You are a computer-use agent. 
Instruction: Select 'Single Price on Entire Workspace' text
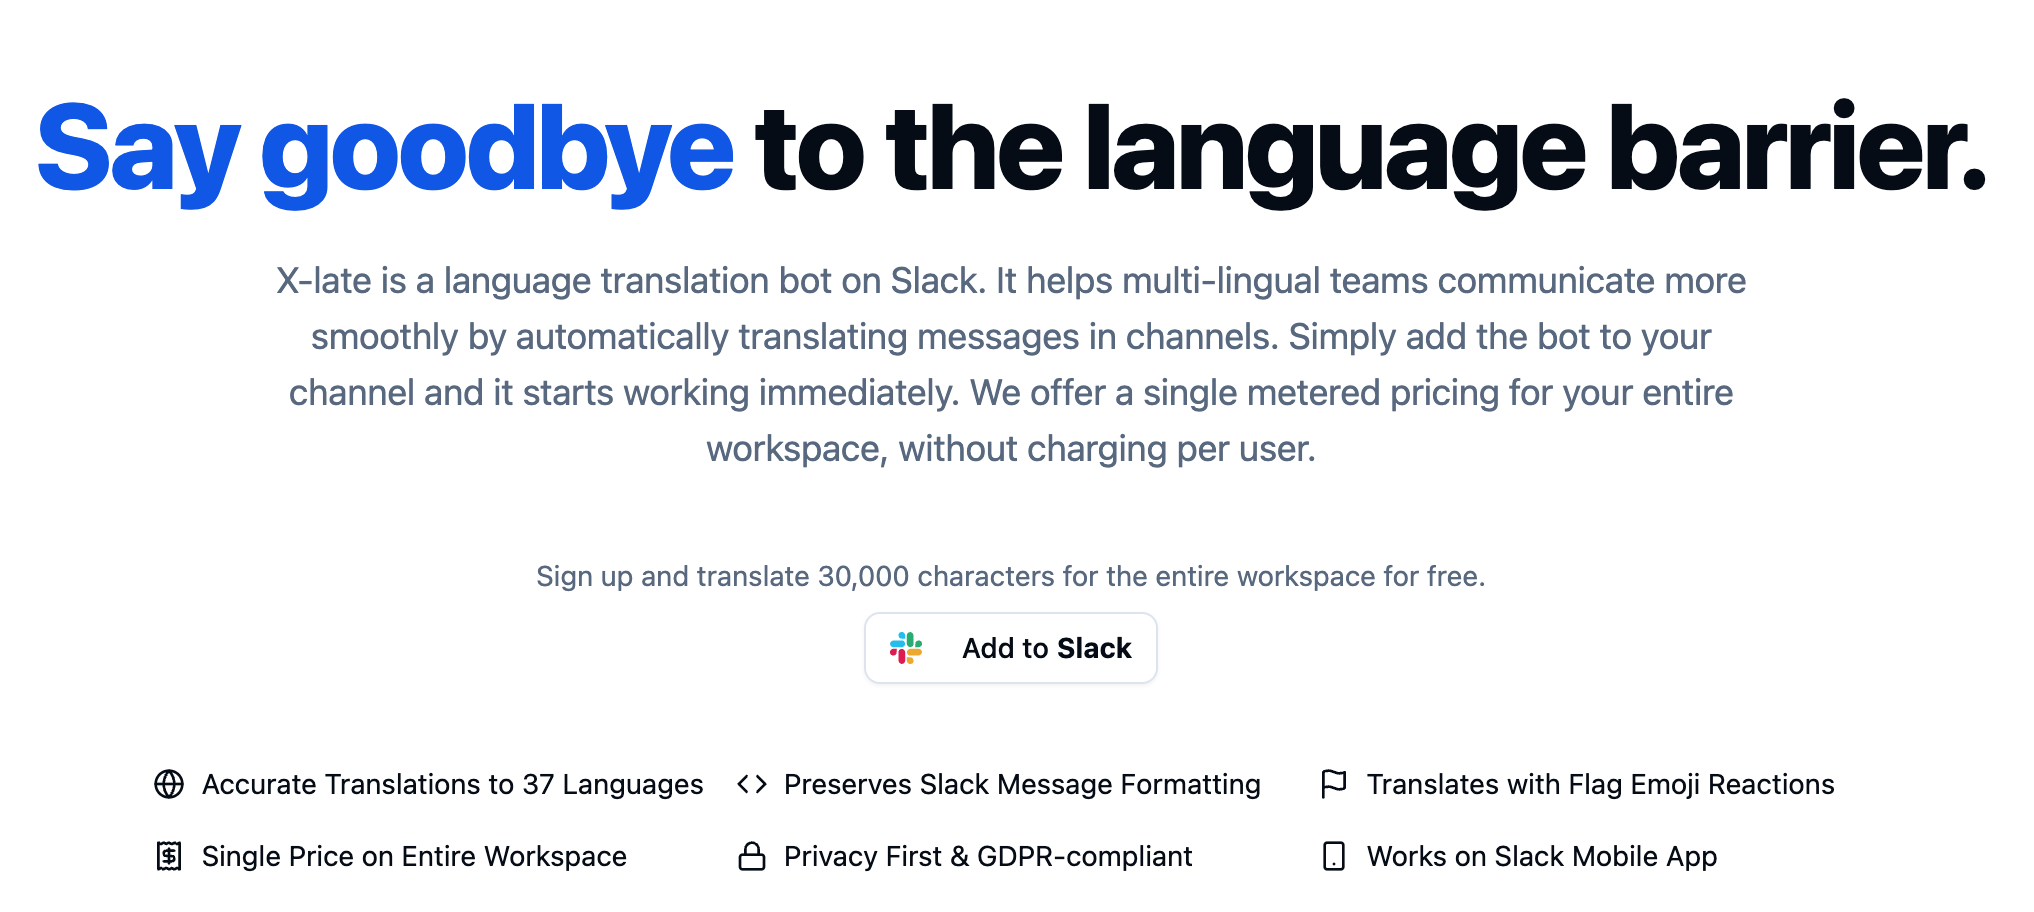[x=414, y=857]
